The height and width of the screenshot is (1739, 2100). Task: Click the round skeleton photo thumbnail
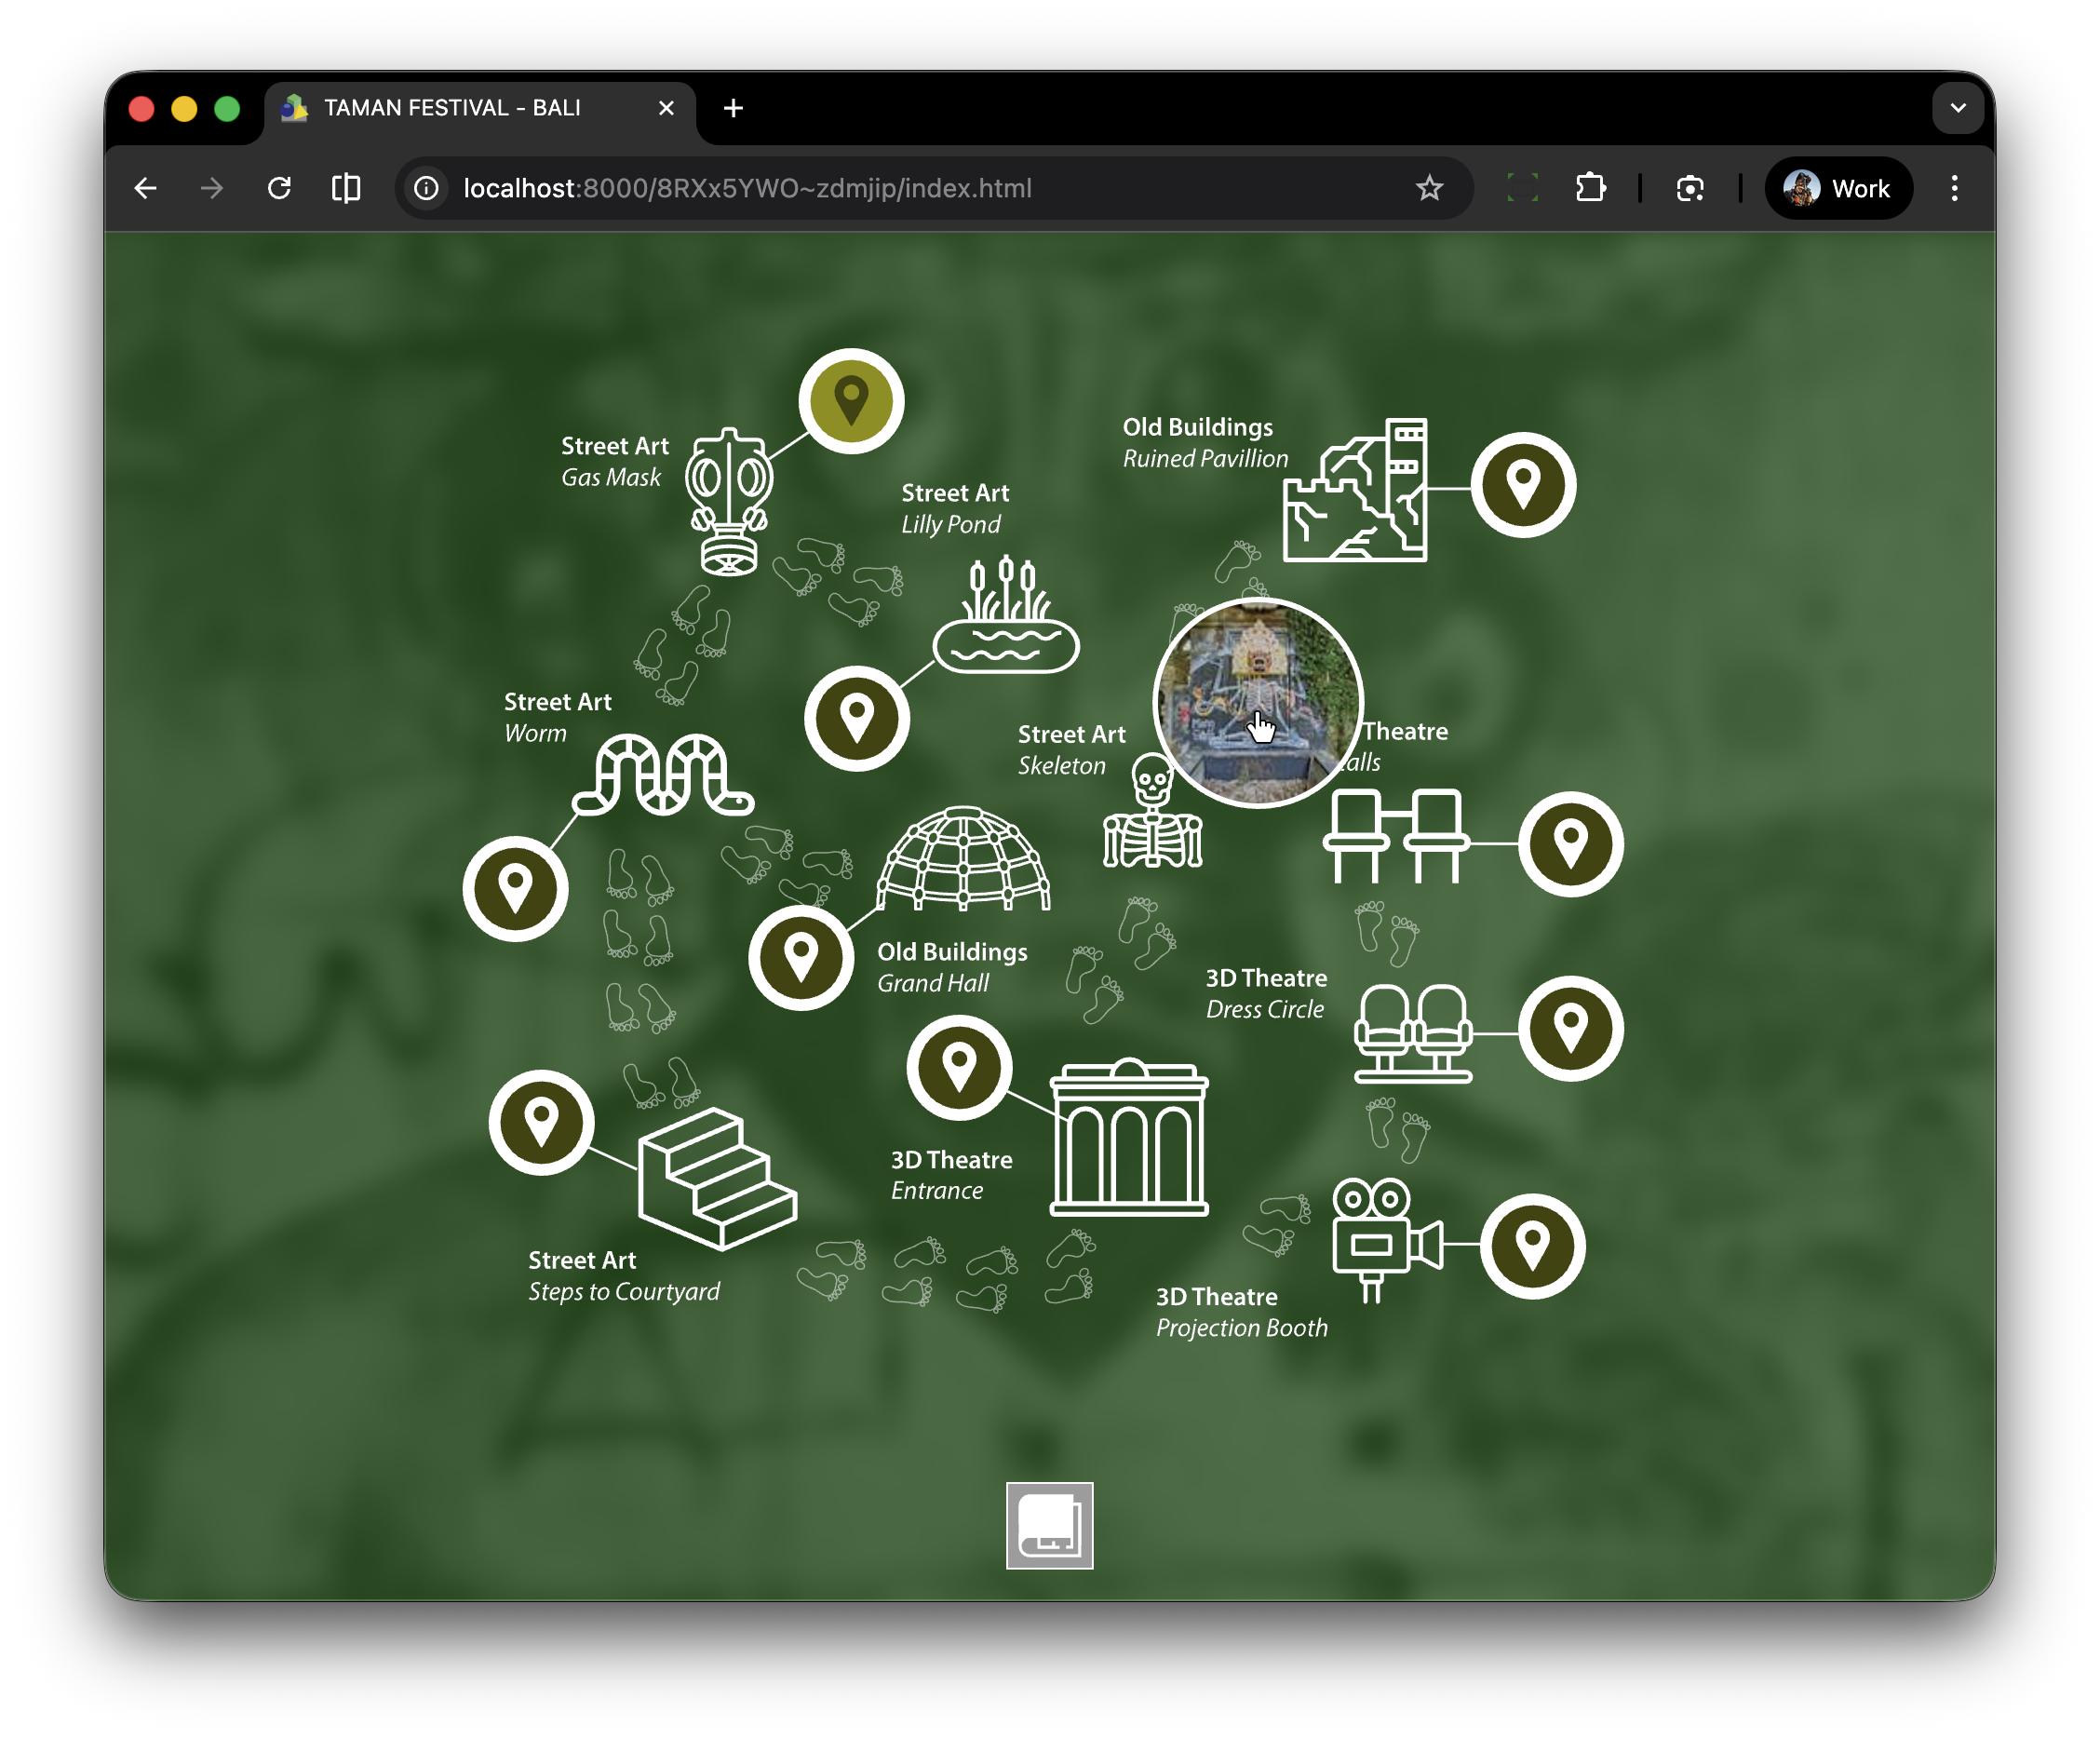[x=1257, y=702]
